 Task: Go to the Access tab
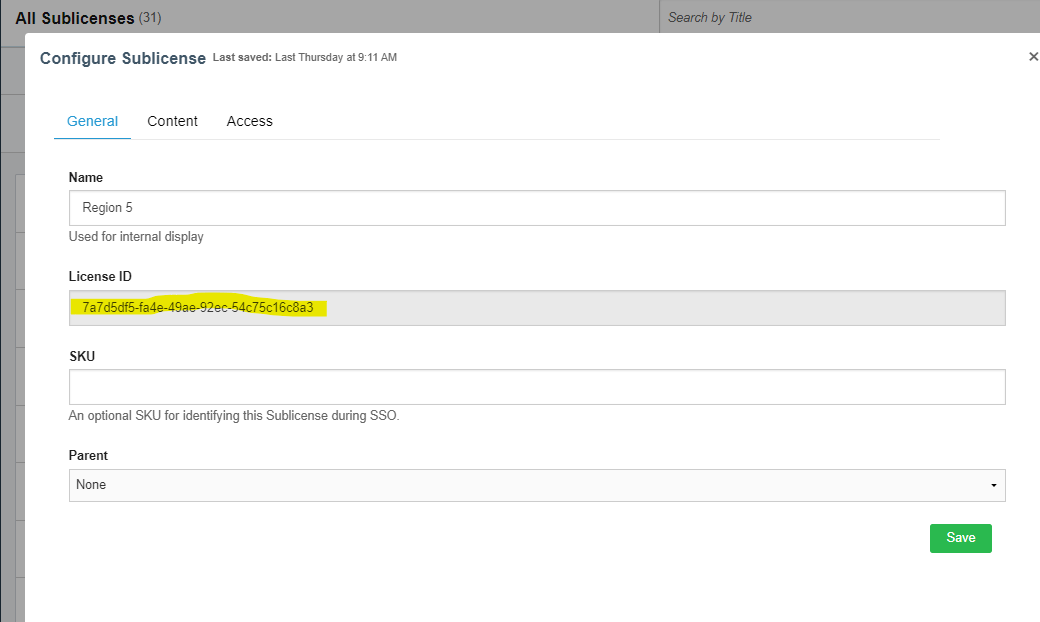pos(249,121)
